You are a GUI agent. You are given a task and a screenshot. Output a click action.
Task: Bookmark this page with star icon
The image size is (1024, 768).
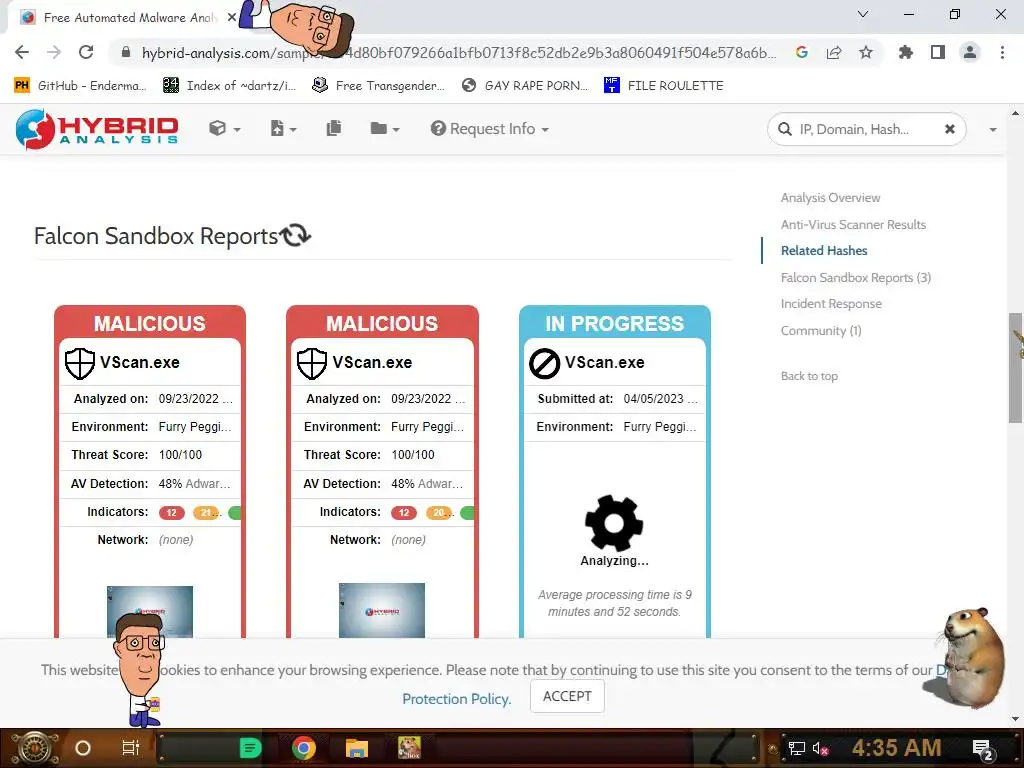[866, 52]
